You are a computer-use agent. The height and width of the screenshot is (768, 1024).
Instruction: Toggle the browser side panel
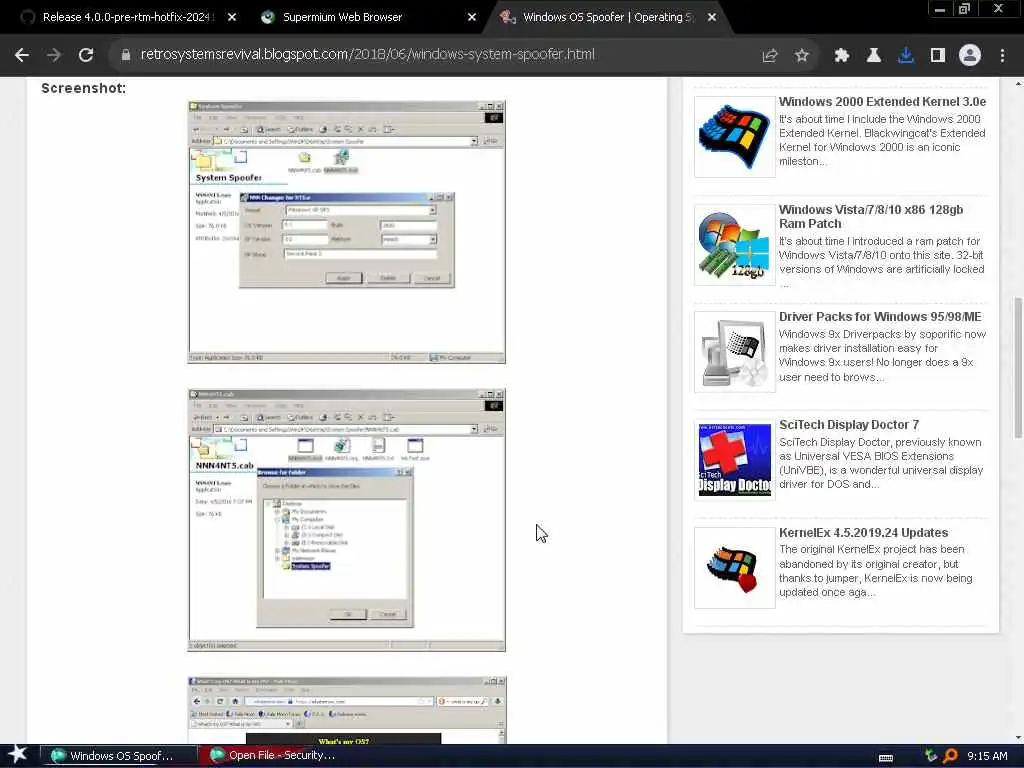point(938,56)
